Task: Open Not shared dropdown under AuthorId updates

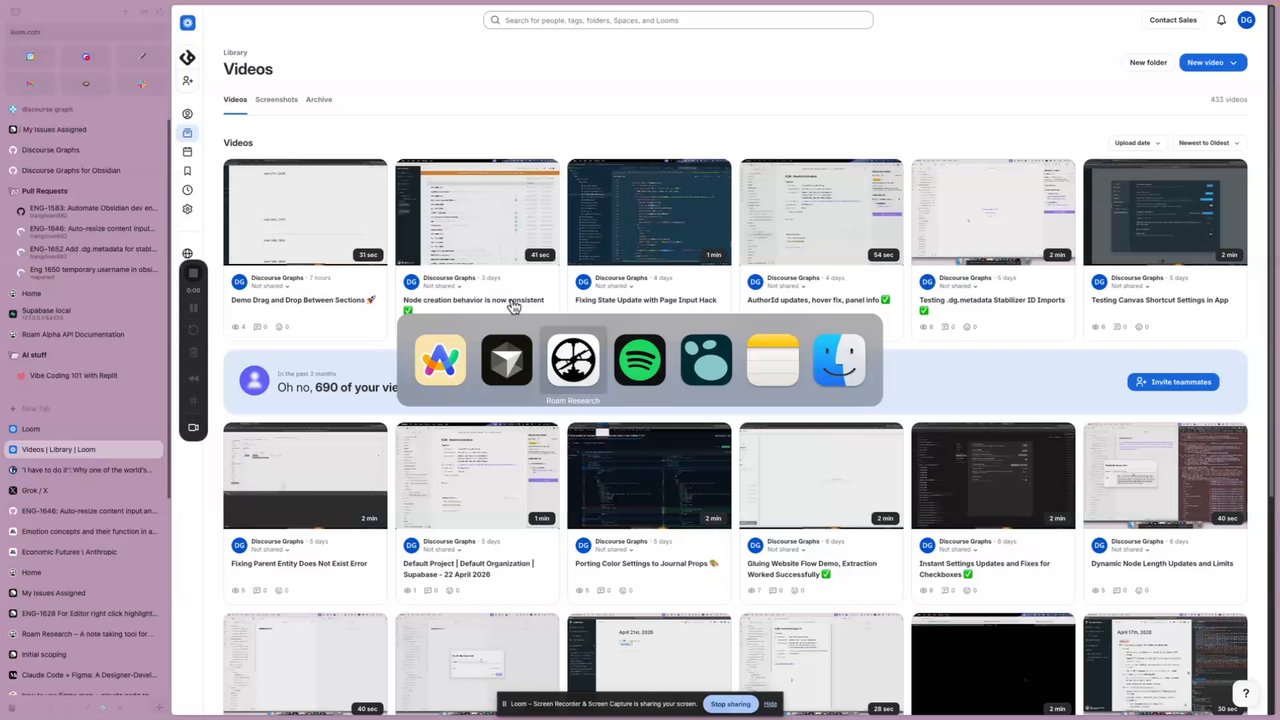Action: pyautogui.click(x=786, y=286)
